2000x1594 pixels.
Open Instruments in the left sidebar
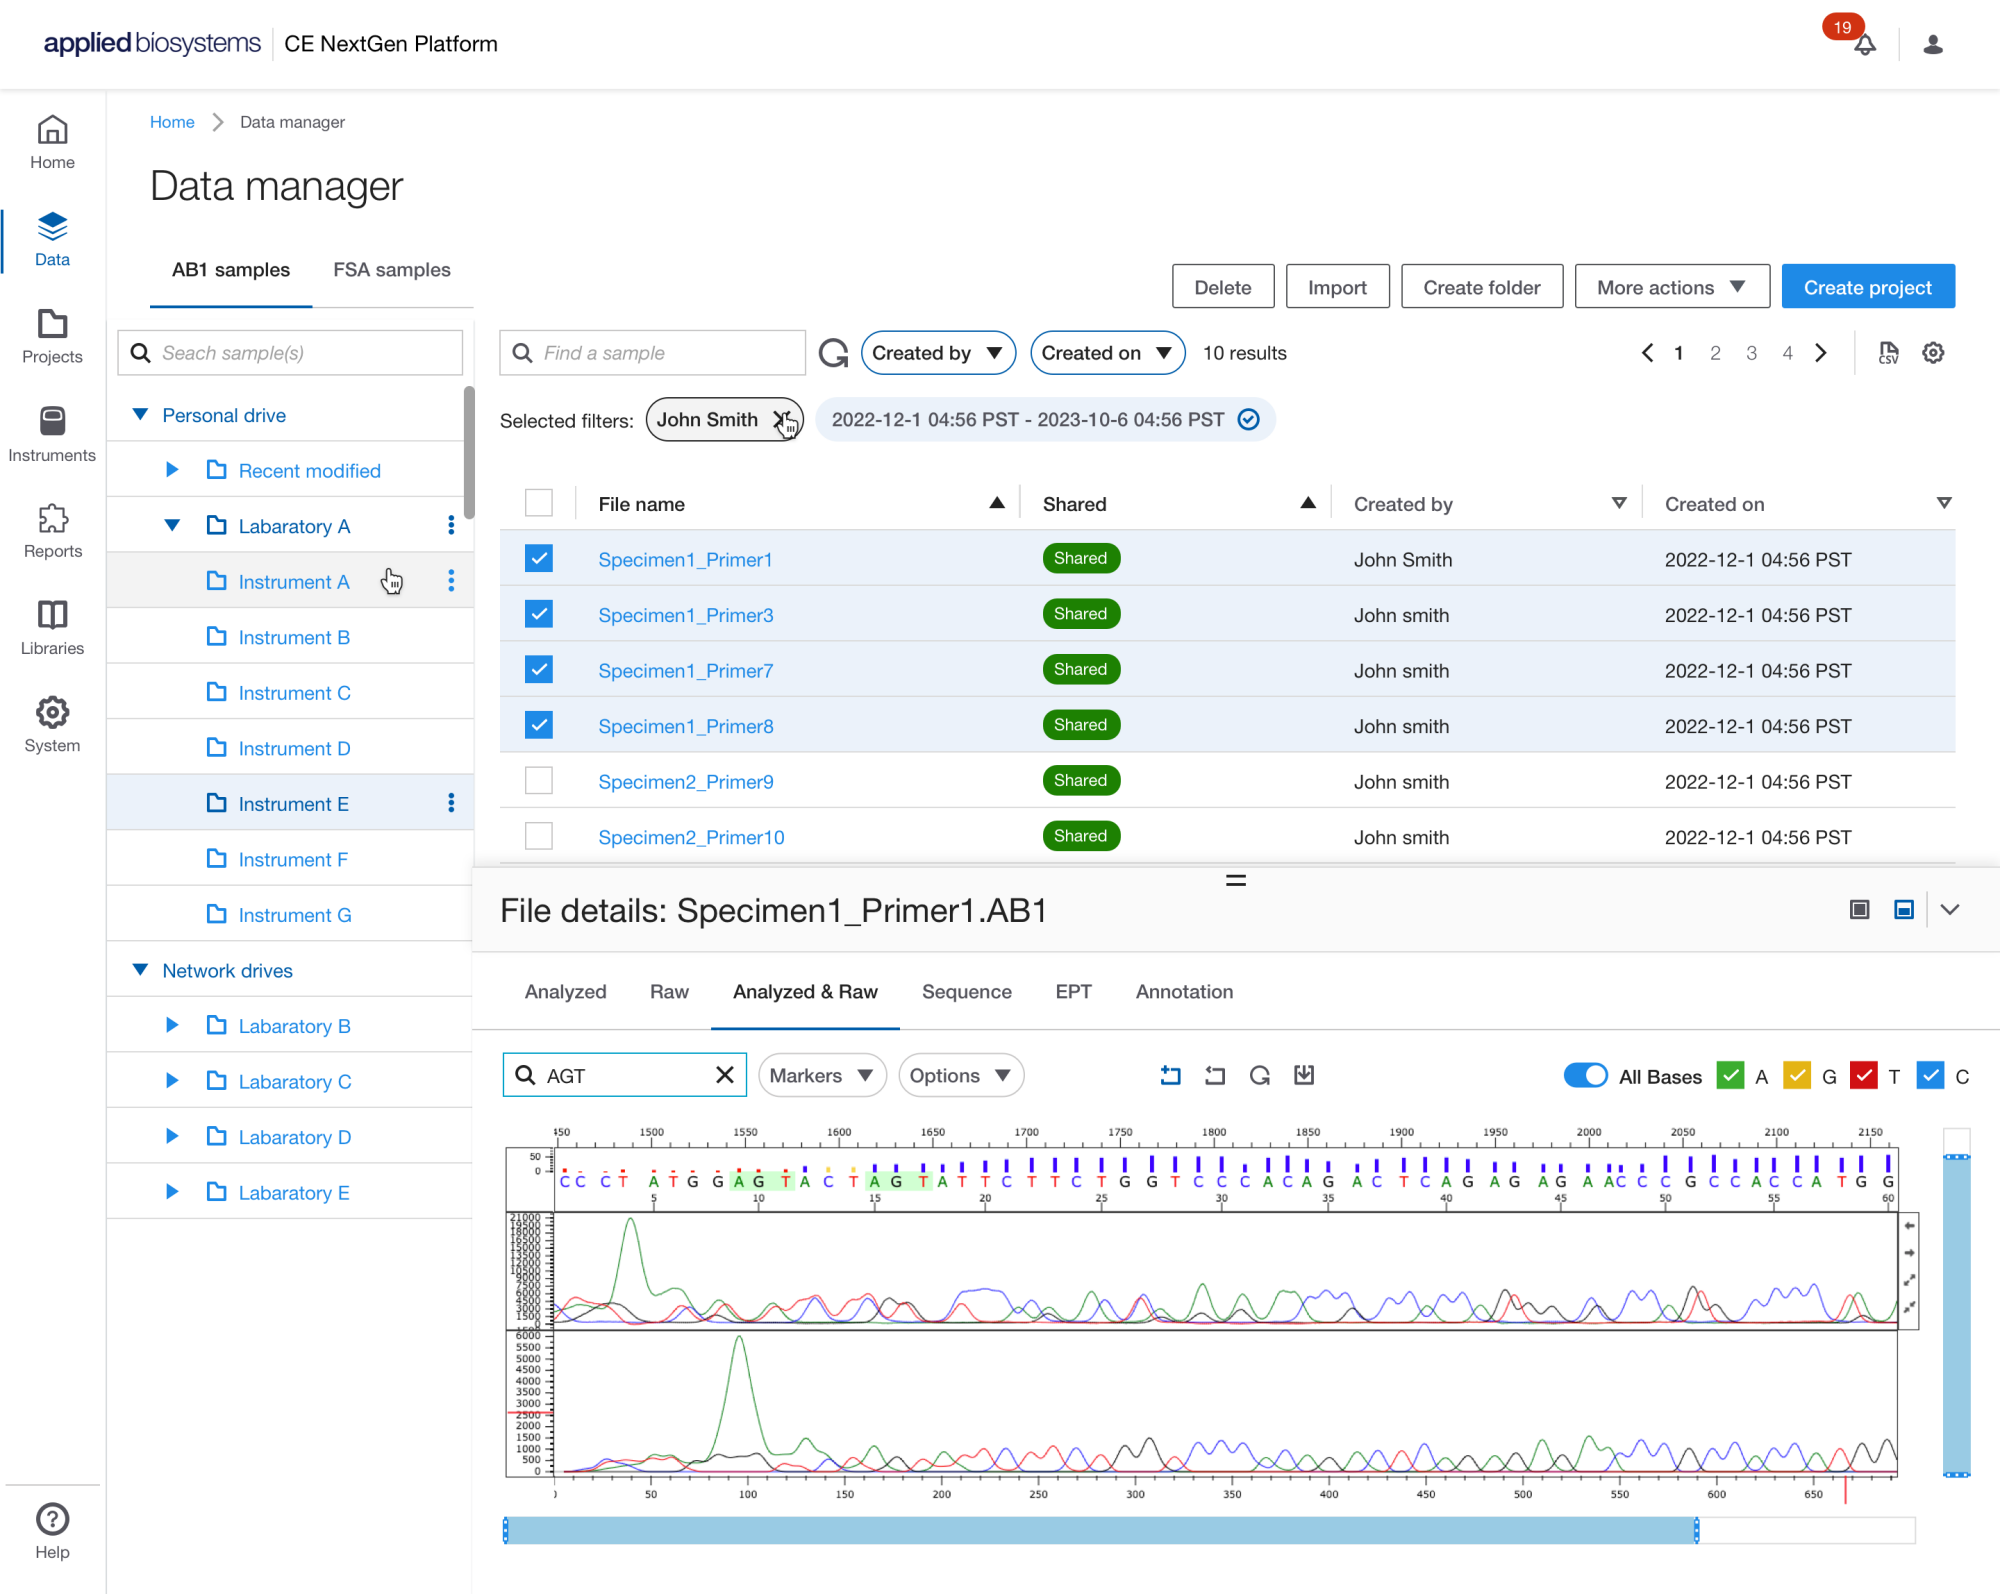[52, 434]
